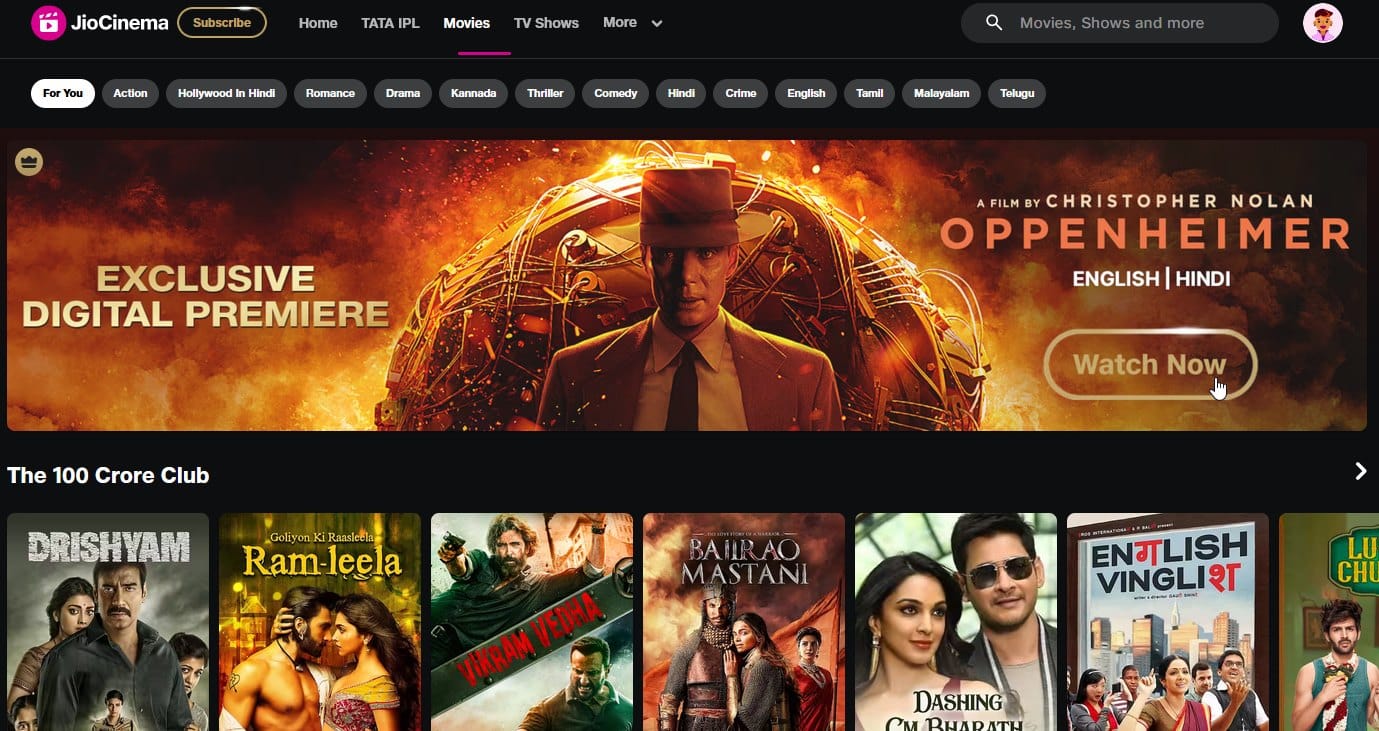The height and width of the screenshot is (731, 1379).
Task: Go to Home tab
Action: pyautogui.click(x=318, y=23)
